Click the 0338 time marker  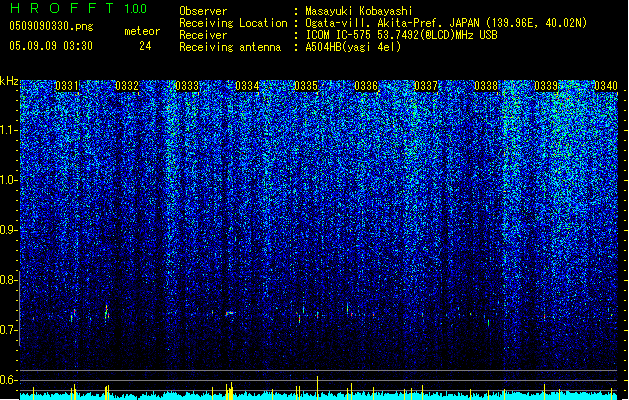[x=486, y=86]
